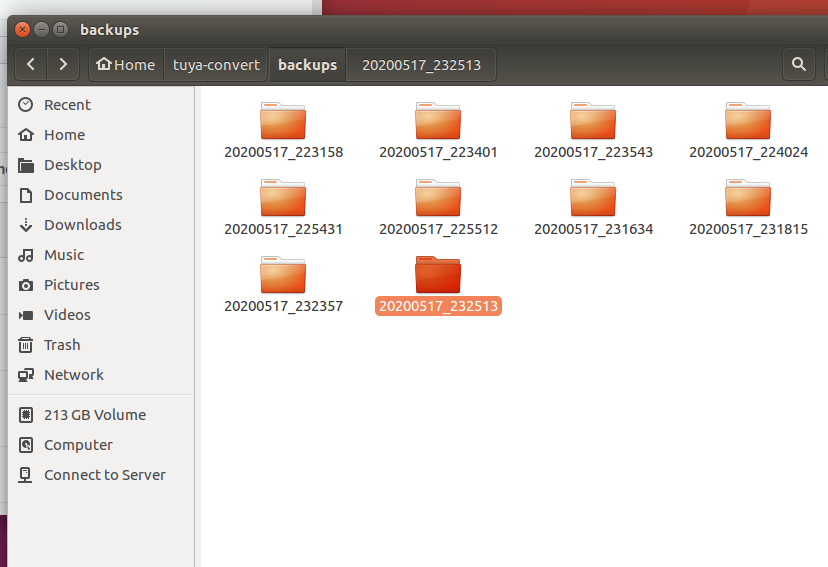Select the backups path bar segment
Image resolution: width=828 pixels, height=567 pixels.
point(307,64)
